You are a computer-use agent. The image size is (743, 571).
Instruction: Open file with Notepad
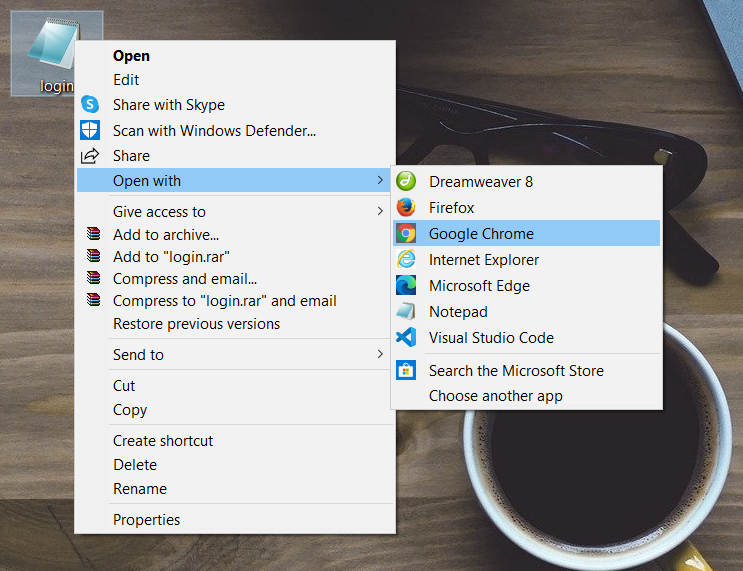[x=526, y=312]
